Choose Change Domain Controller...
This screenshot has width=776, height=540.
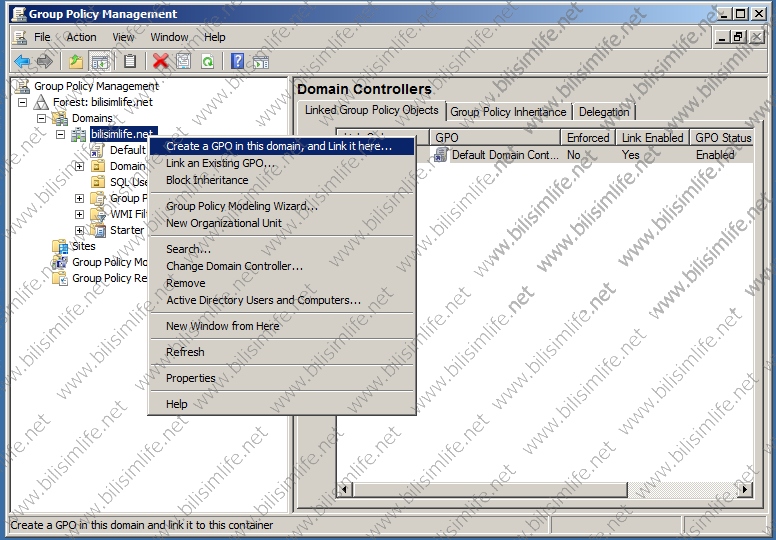(282, 266)
